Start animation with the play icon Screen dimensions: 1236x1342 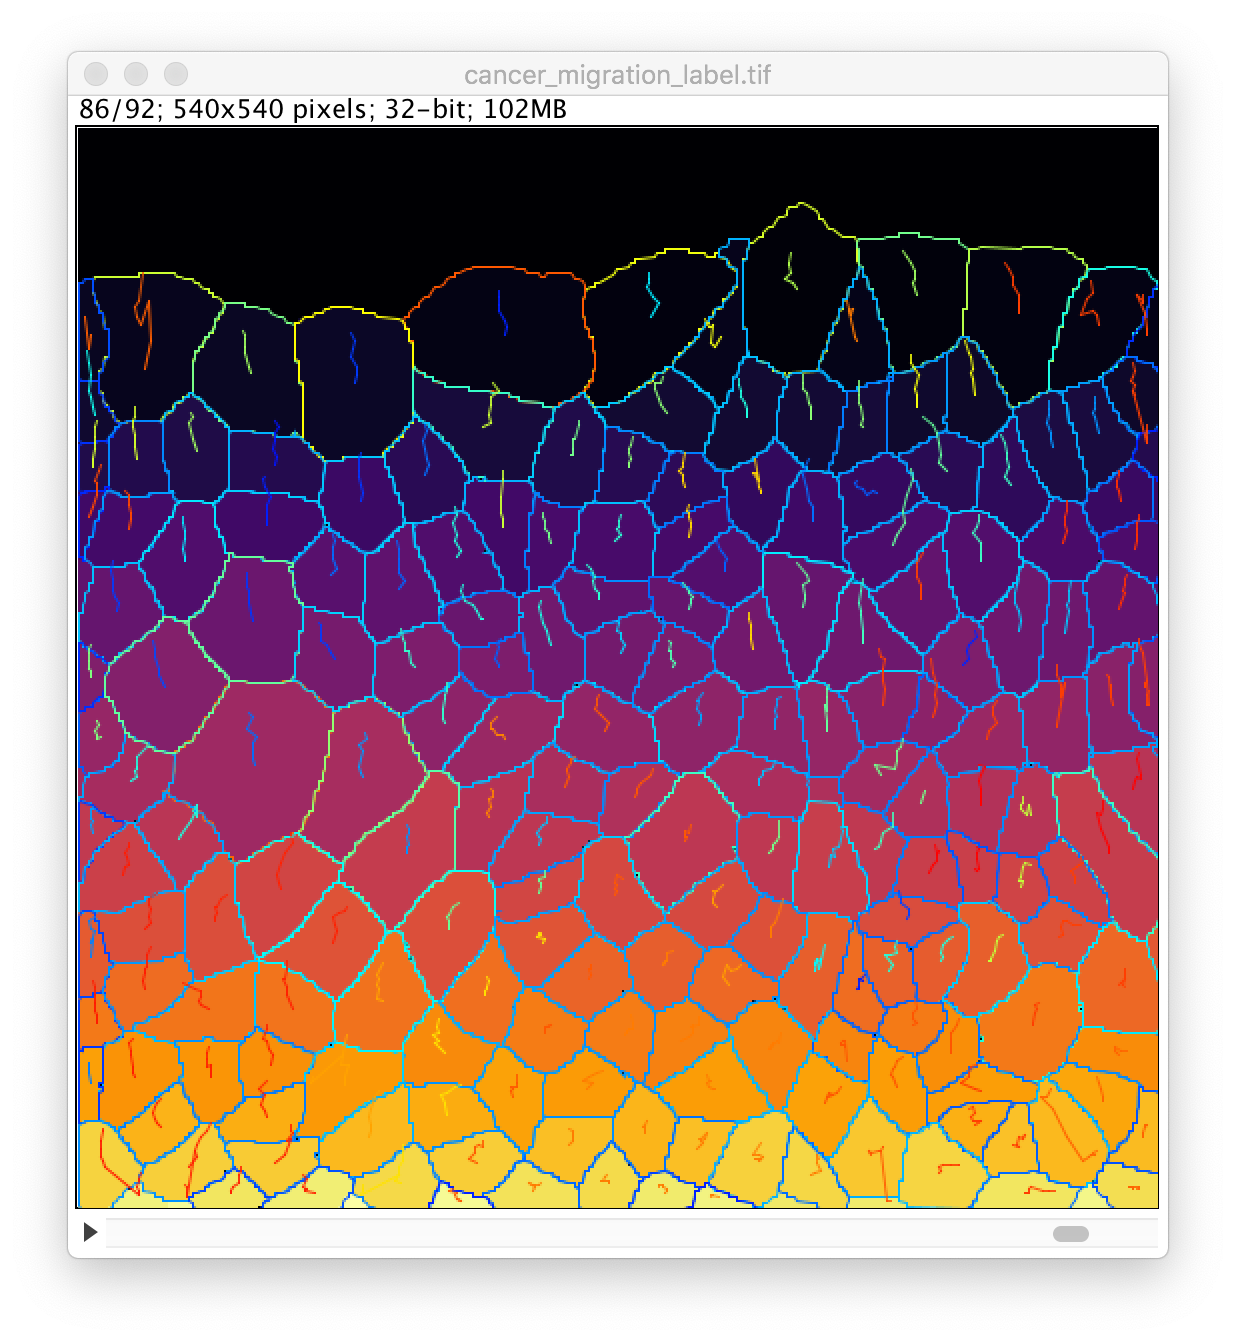click(x=90, y=1232)
